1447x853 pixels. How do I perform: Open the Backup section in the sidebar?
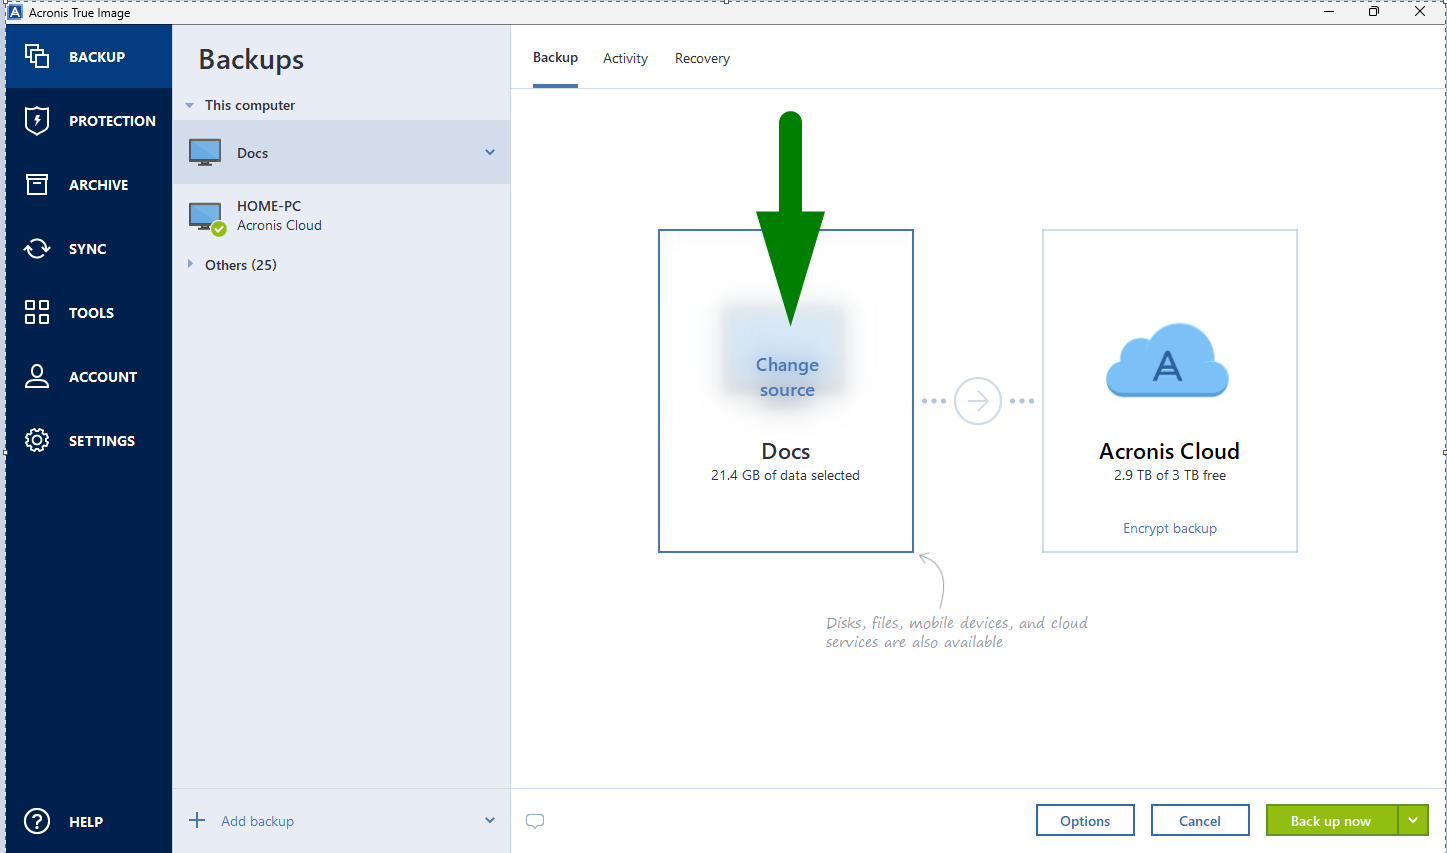(88, 56)
